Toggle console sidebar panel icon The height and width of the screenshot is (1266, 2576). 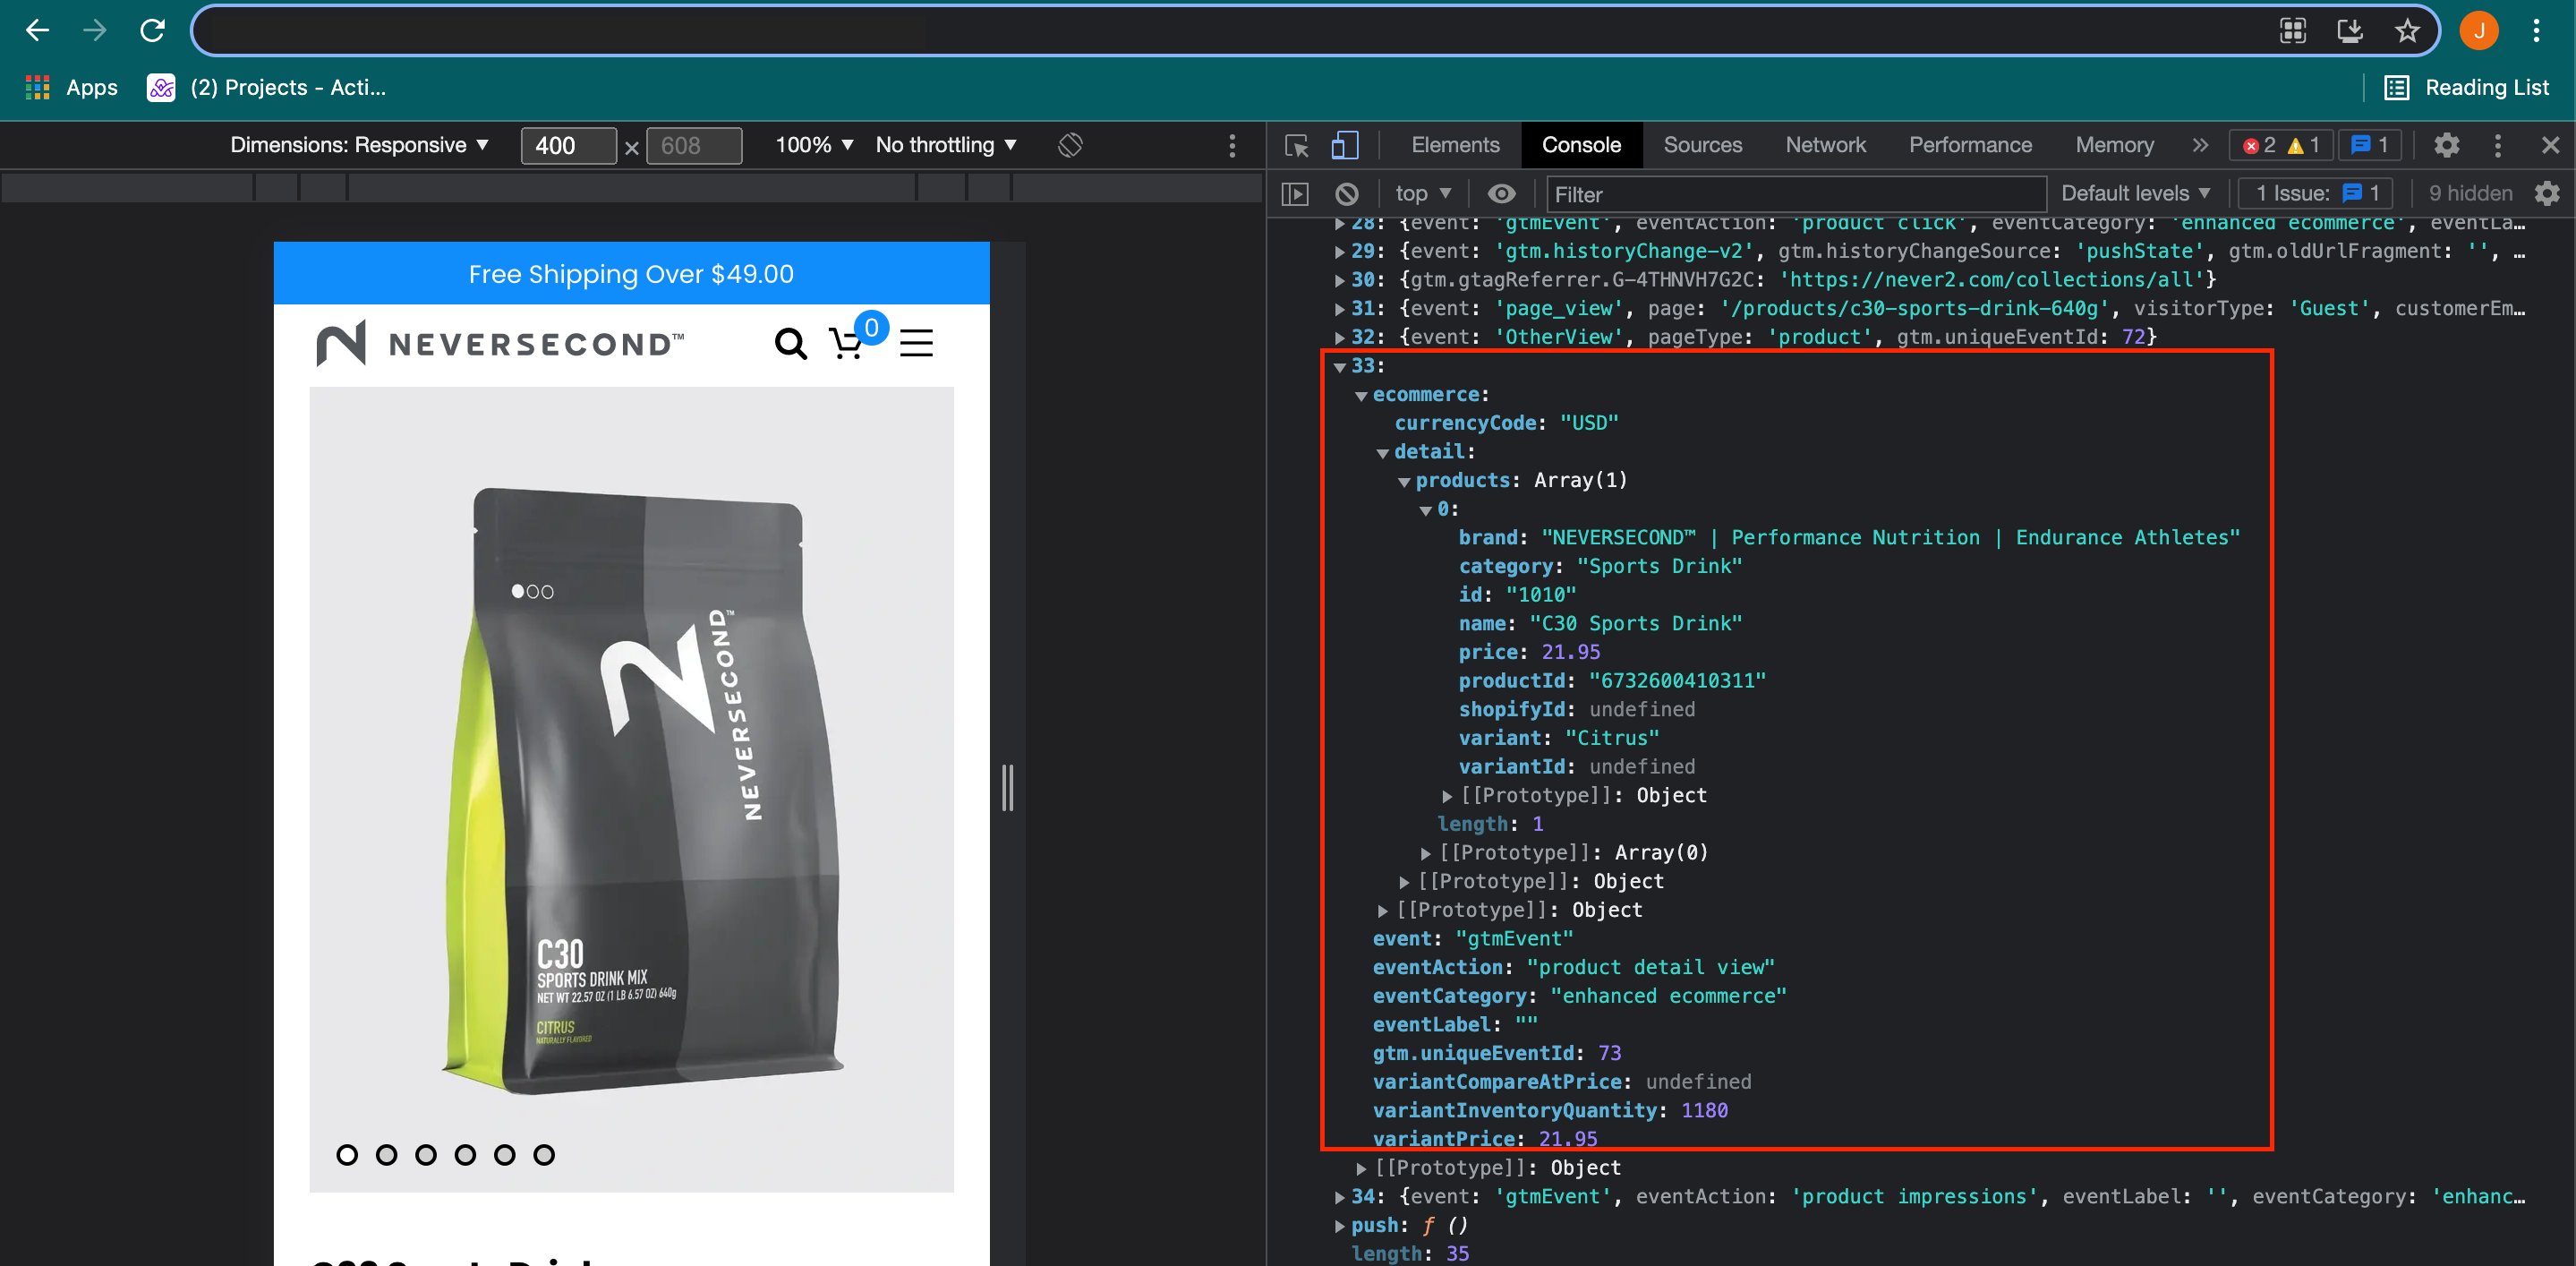click(1295, 194)
